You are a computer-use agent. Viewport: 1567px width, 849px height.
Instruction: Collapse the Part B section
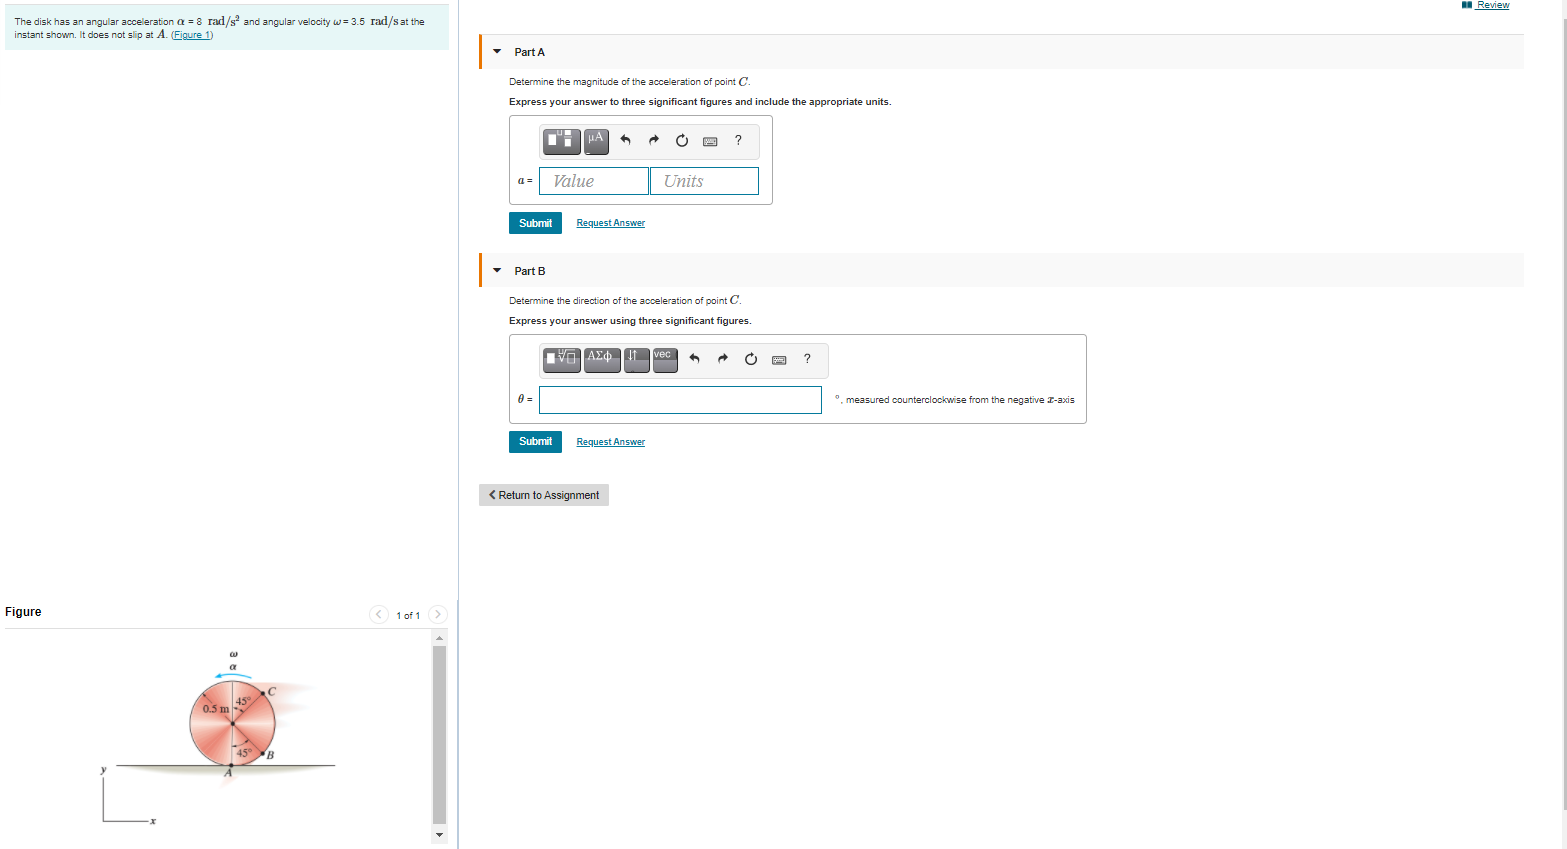pyautogui.click(x=497, y=271)
